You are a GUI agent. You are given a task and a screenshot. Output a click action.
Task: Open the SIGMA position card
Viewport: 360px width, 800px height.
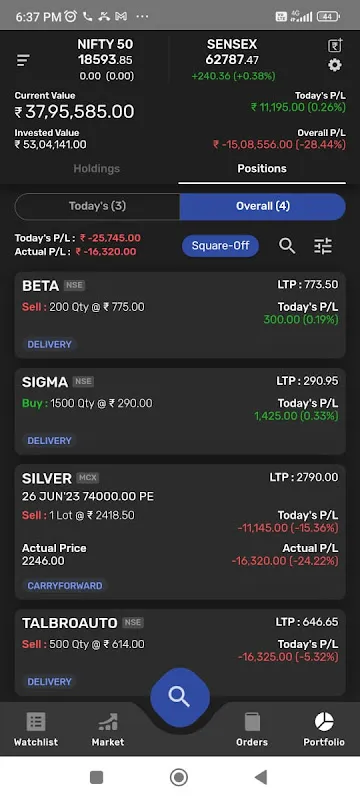(180, 411)
